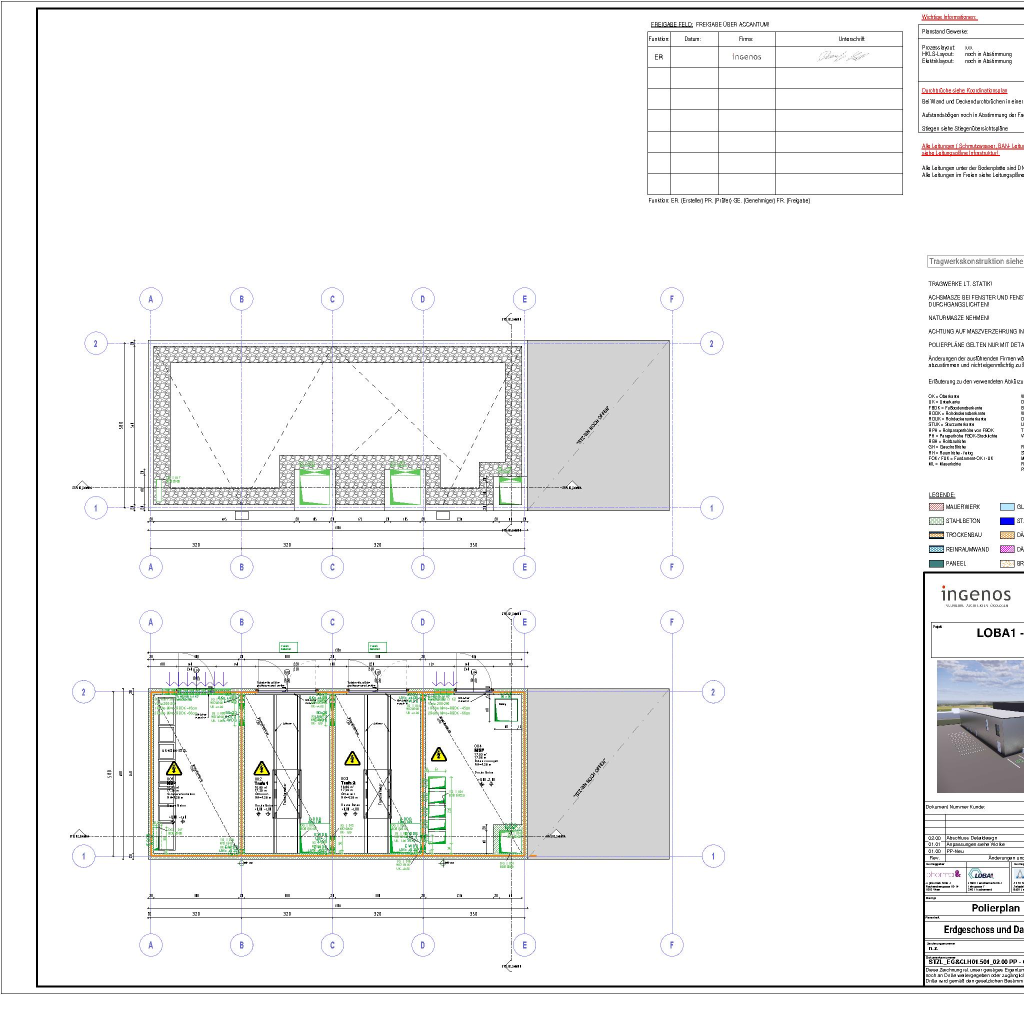Image resolution: width=1024 pixels, height=1024 pixels.
Task: Select grid bubble F above the upper plan
Action: coord(673,298)
